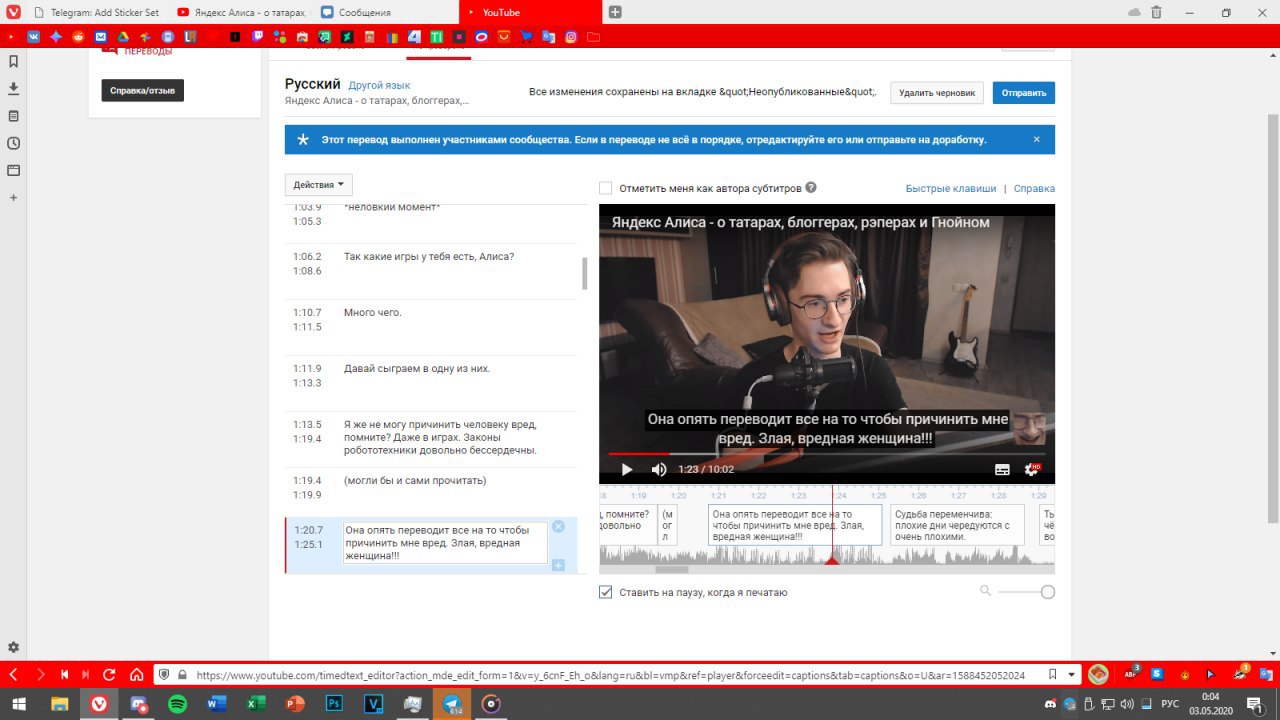
Task: Open the Reddit bookmark icon
Action: [x=79, y=37]
